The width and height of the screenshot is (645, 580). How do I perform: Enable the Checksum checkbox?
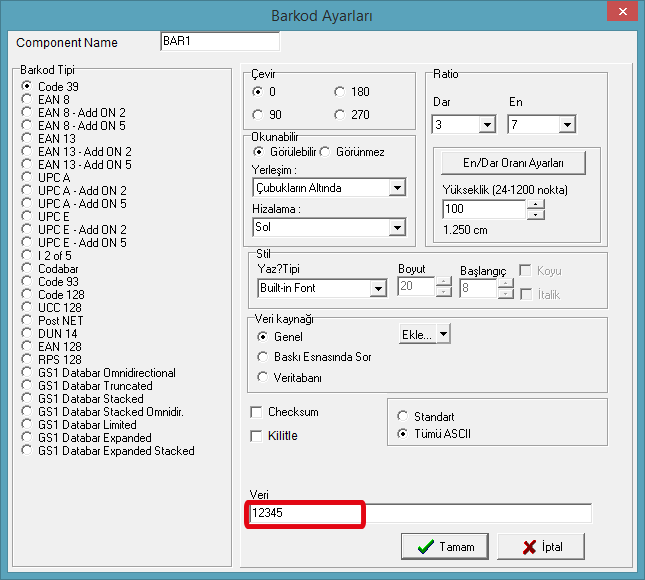[256, 412]
